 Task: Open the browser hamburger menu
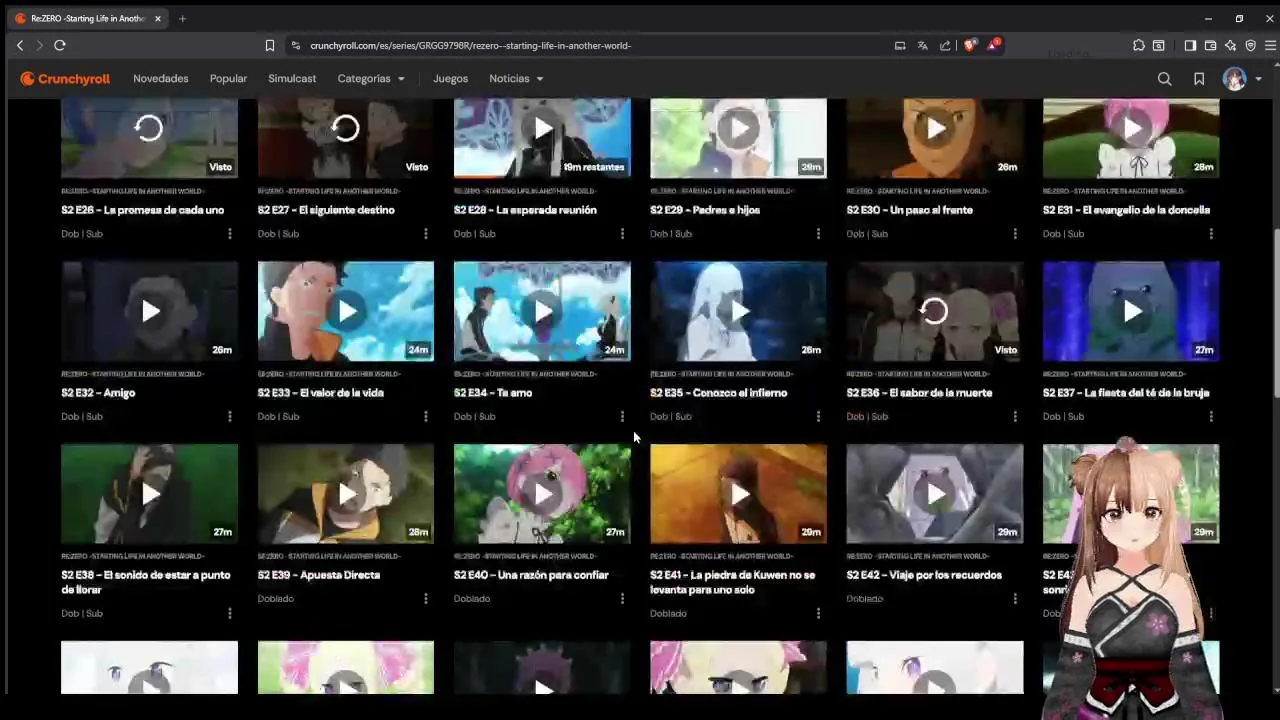click(x=1271, y=45)
